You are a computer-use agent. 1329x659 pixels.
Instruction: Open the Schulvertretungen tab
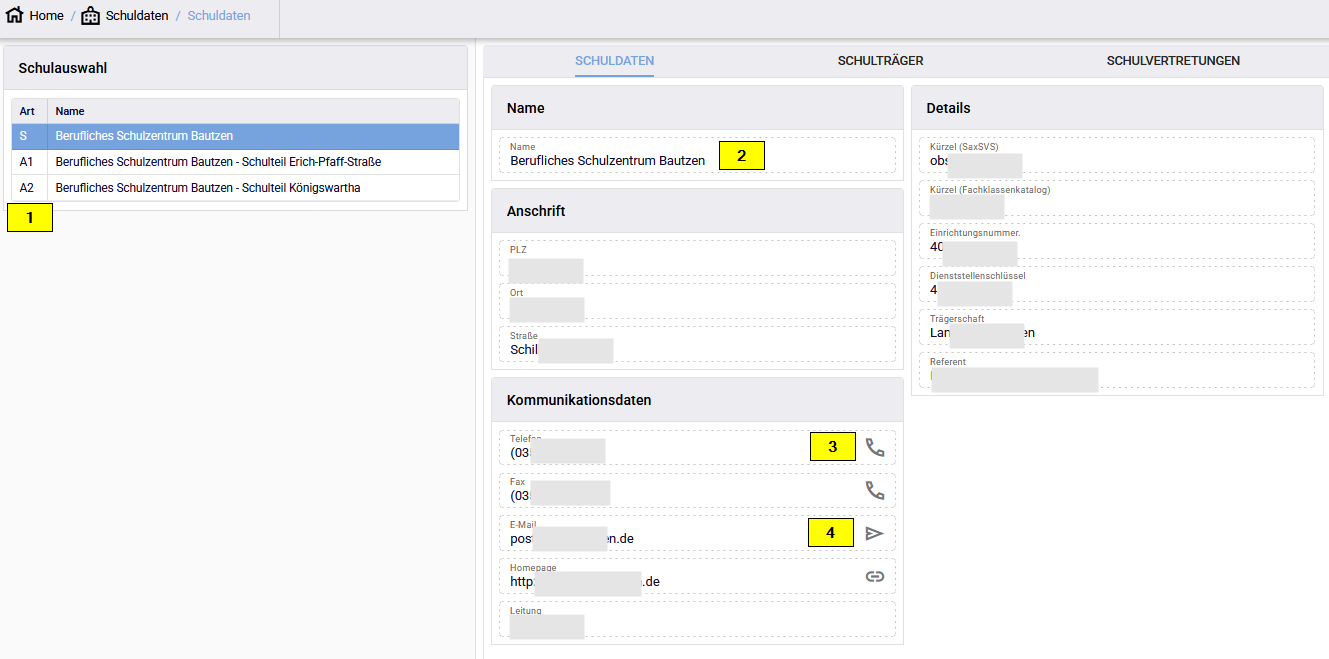pos(1172,61)
